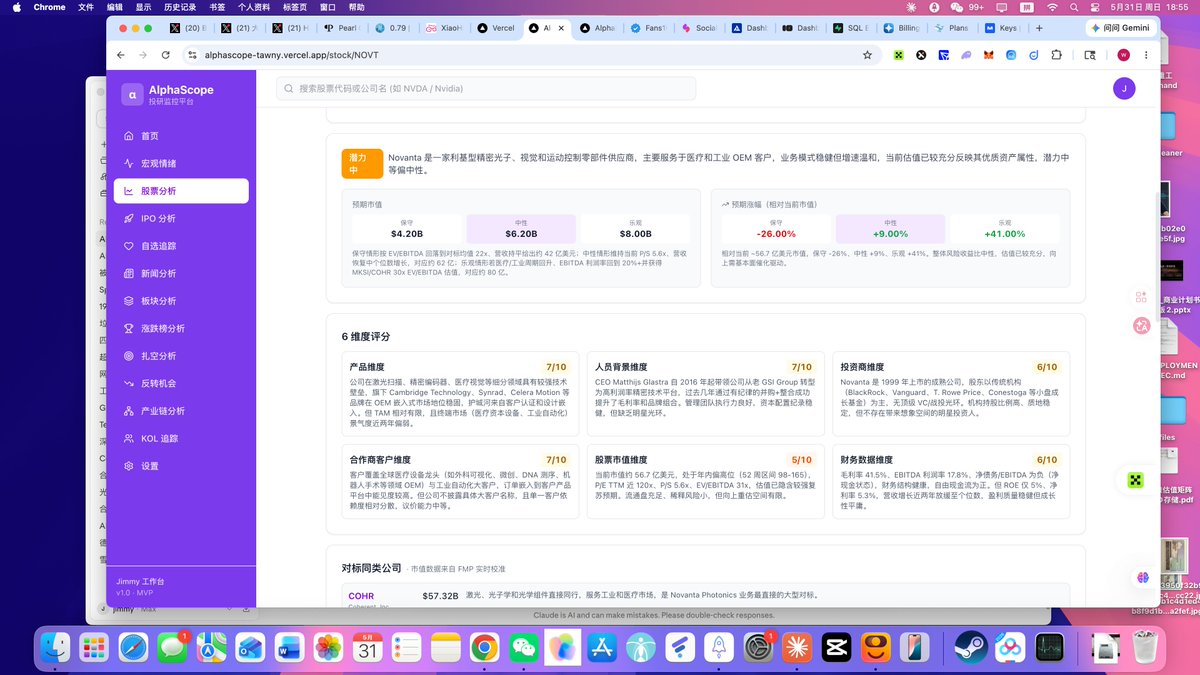This screenshot has height=675, width=1200.
Task: Click the 人员背景维度 score card
Action: (x=705, y=394)
